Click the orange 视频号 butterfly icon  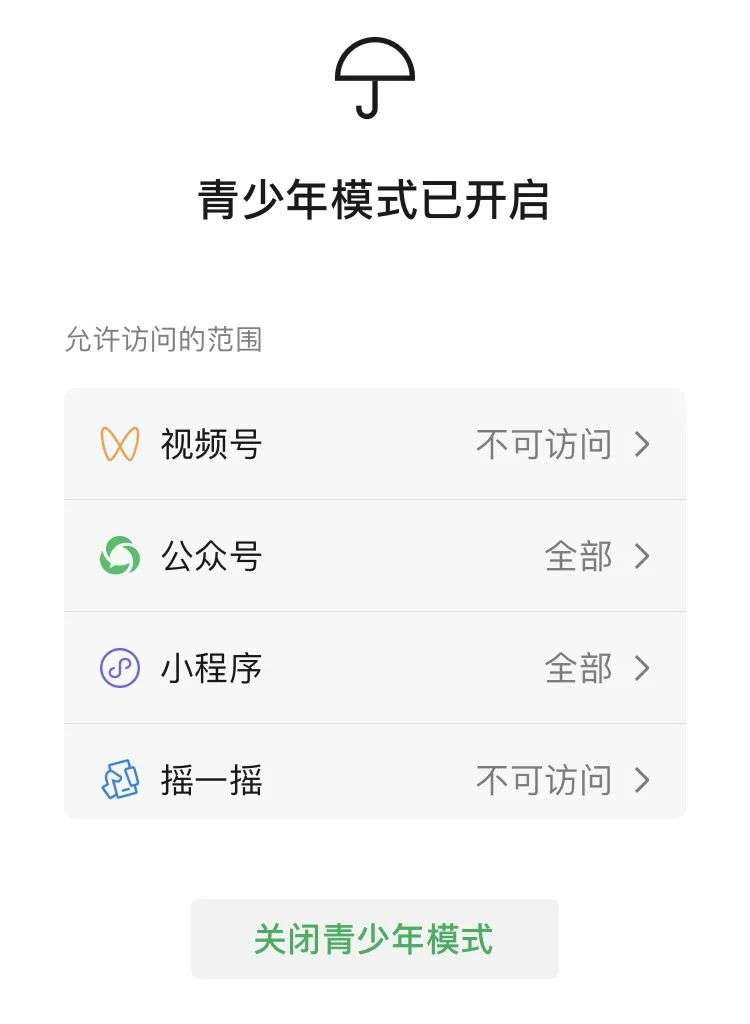point(120,444)
